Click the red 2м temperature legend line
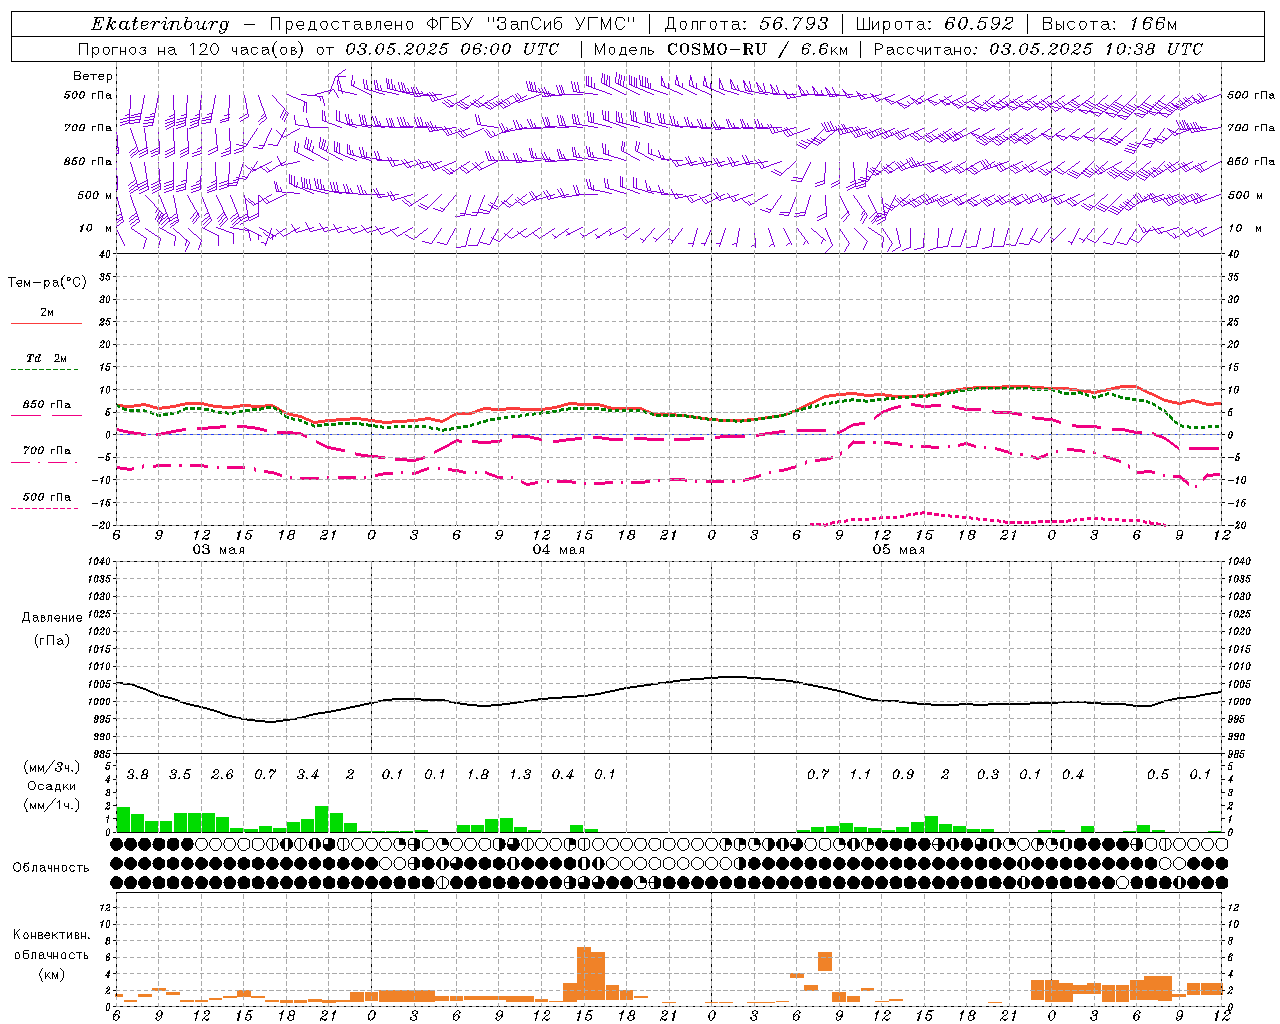The image size is (1280, 1024). click(x=46, y=323)
